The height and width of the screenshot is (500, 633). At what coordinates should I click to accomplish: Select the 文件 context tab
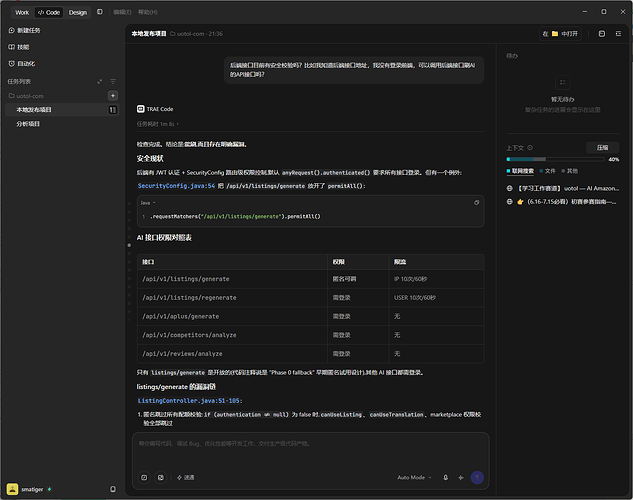[x=547, y=171]
